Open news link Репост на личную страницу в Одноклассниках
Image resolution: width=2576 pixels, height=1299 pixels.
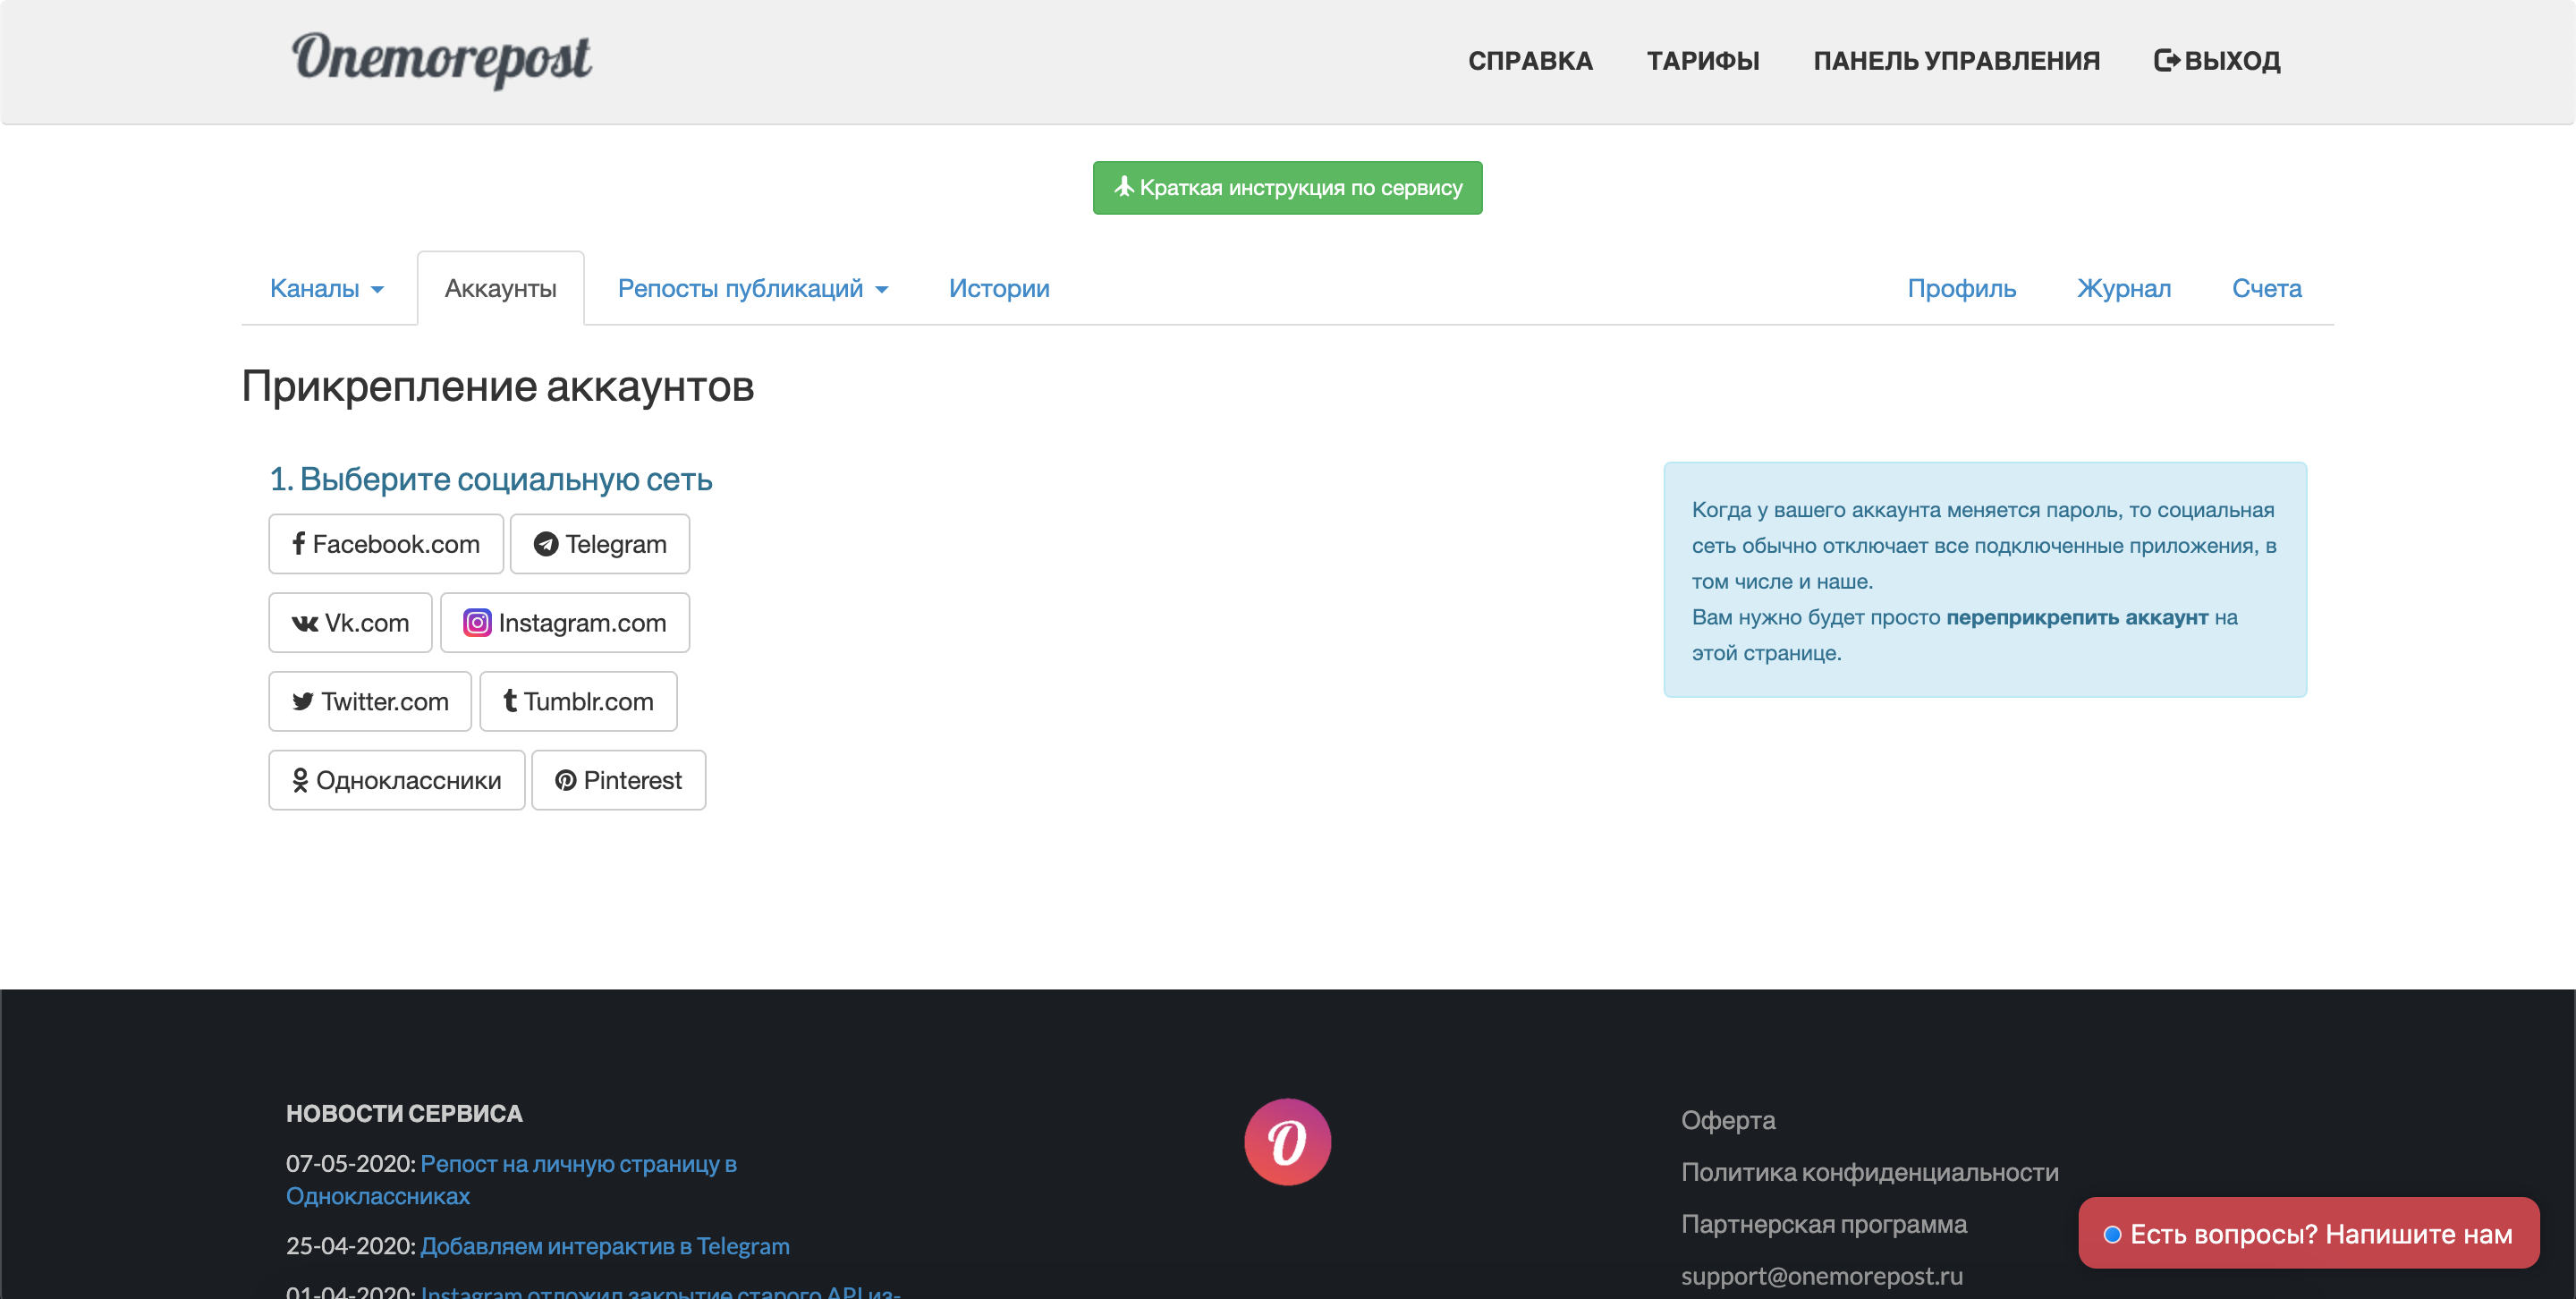pos(511,1180)
